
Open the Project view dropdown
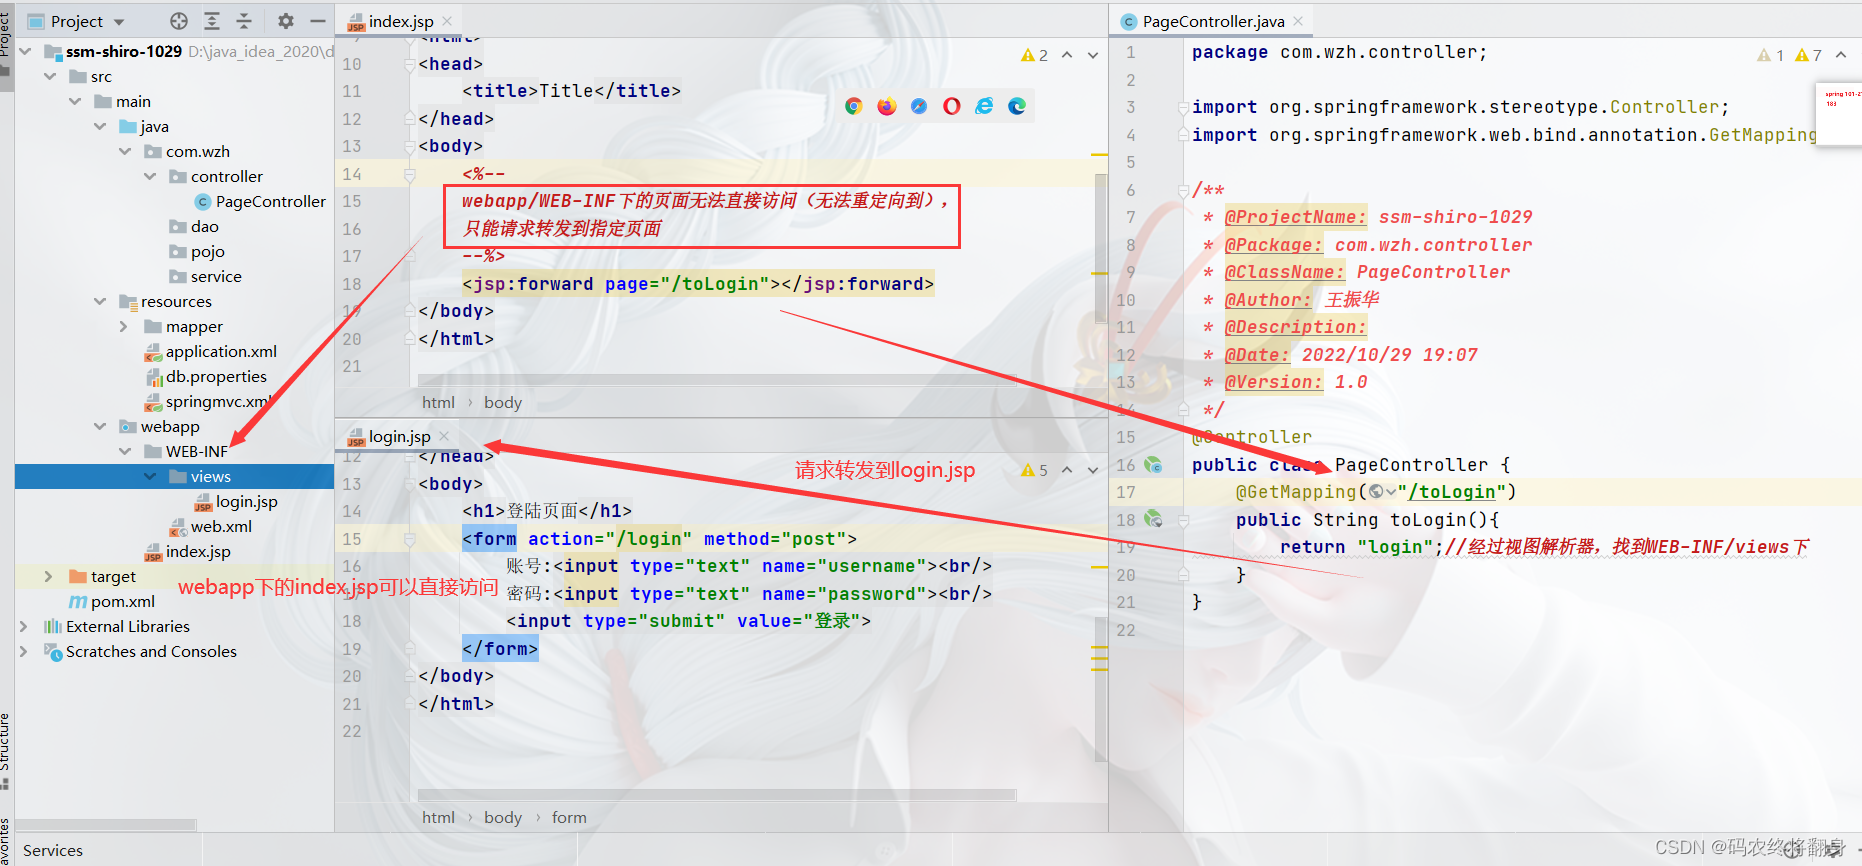point(120,22)
